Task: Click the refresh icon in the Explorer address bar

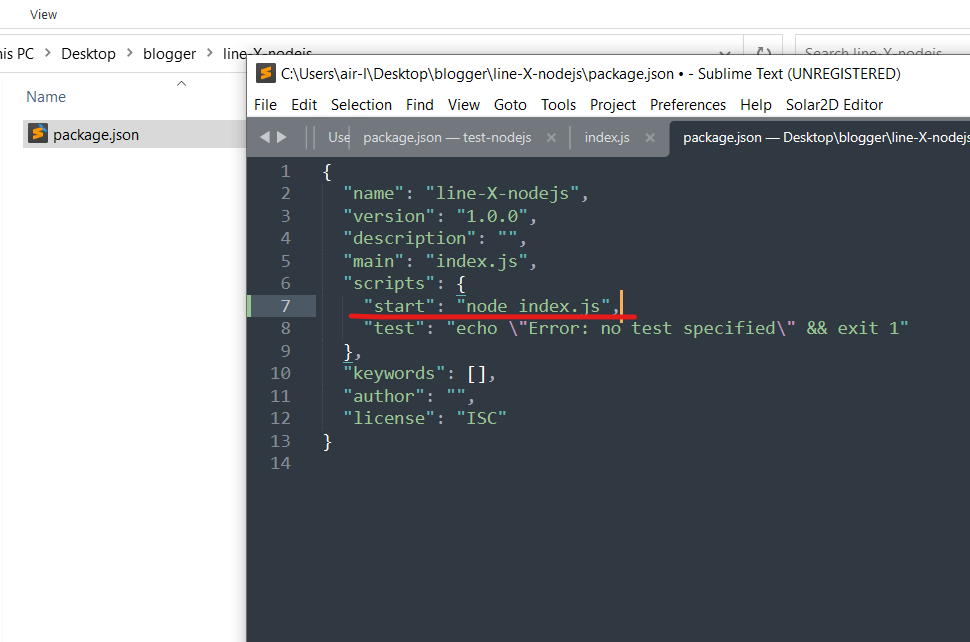Action: tap(764, 52)
